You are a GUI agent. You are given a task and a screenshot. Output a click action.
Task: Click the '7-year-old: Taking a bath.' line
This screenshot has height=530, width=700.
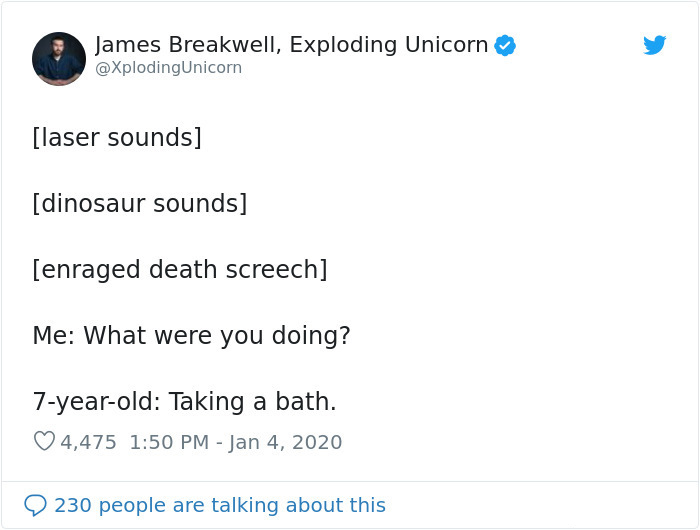[184, 401]
